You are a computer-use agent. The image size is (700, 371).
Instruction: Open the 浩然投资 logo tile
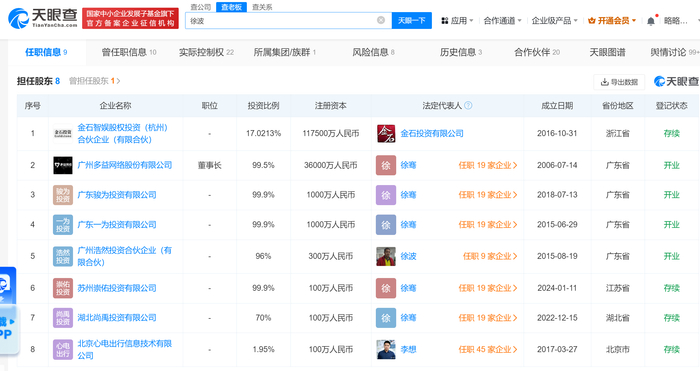pos(63,256)
